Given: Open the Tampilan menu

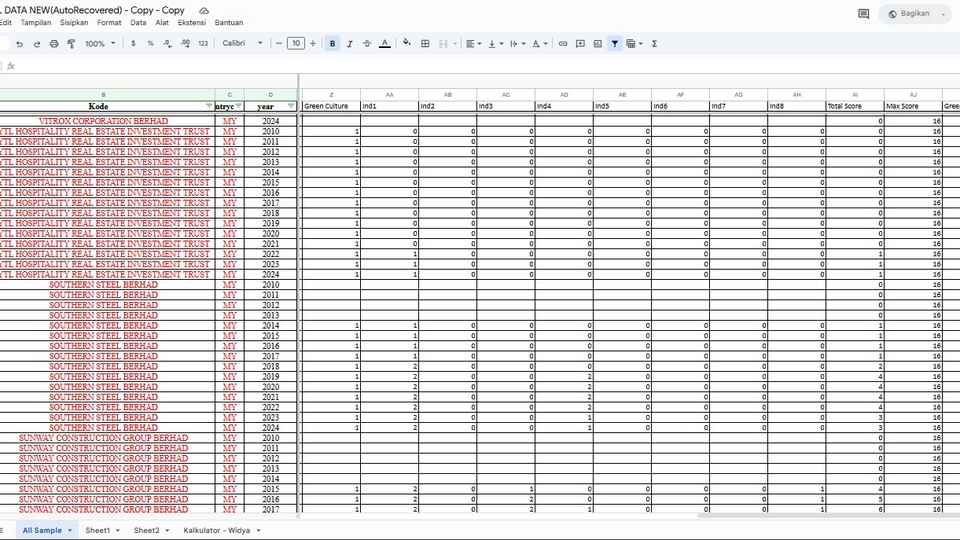Looking at the screenshot, I should [x=36, y=23].
